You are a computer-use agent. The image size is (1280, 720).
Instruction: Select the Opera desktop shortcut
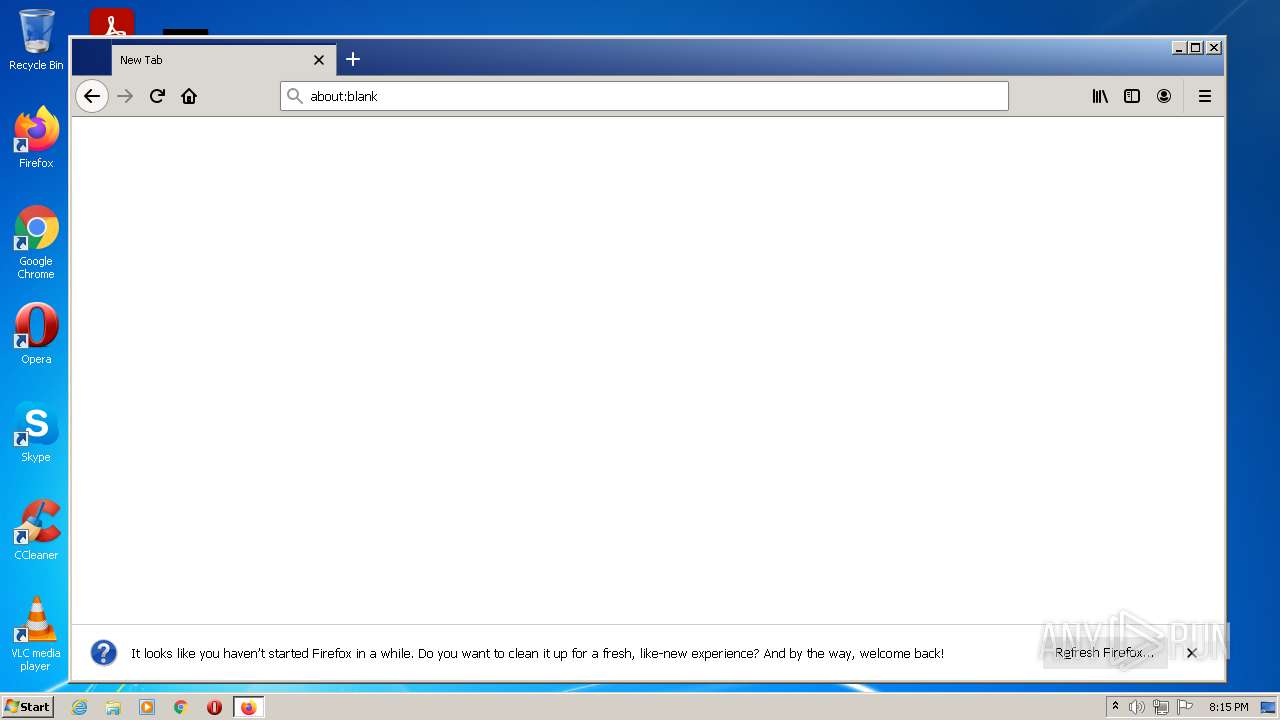tap(36, 334)
